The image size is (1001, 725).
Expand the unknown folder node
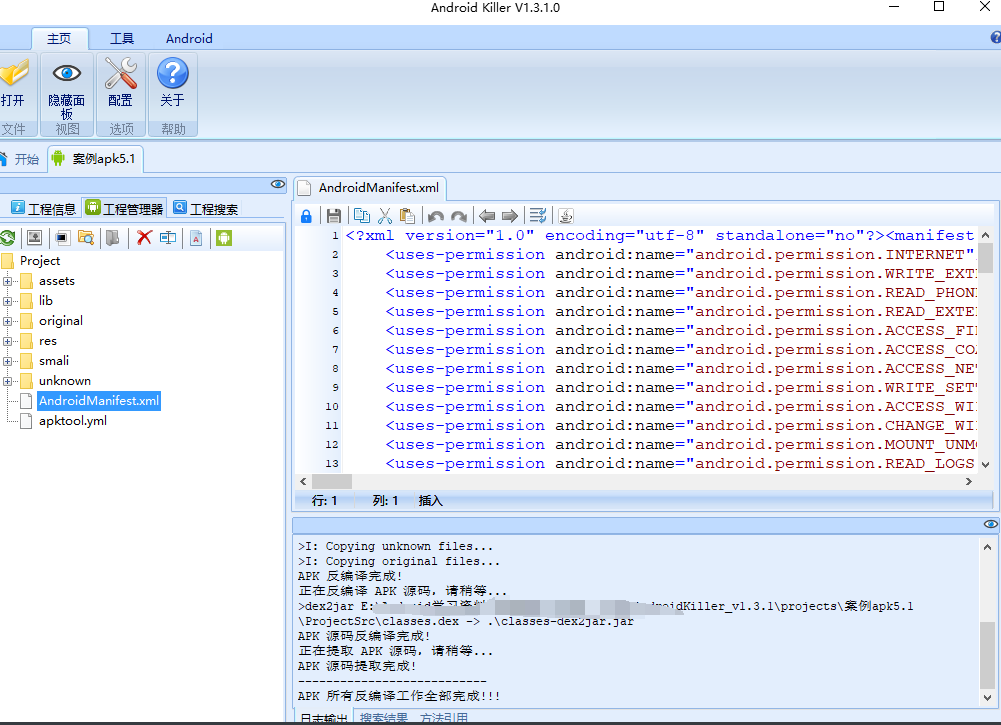pyautogui.click(x=7, y=382)
